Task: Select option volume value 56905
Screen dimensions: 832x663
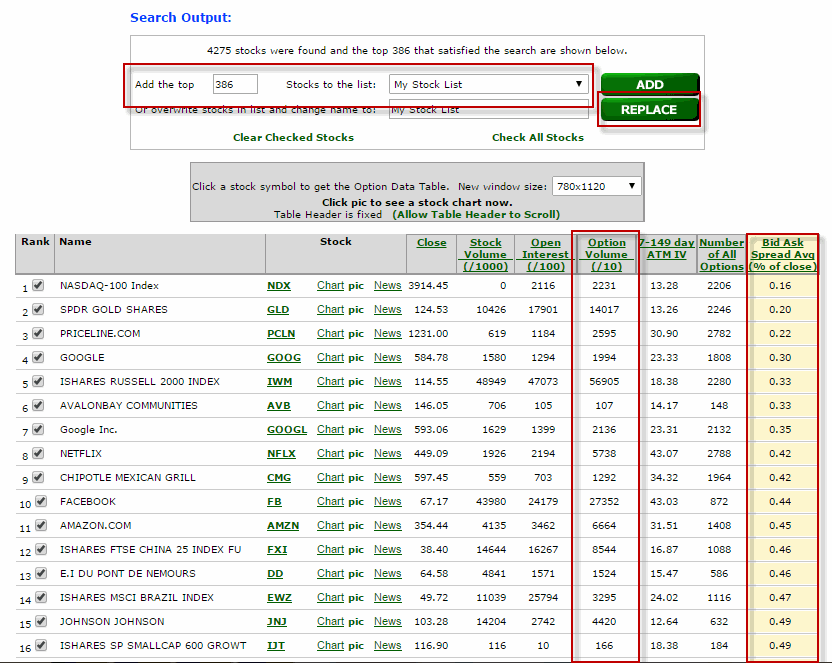Action: 604,381
